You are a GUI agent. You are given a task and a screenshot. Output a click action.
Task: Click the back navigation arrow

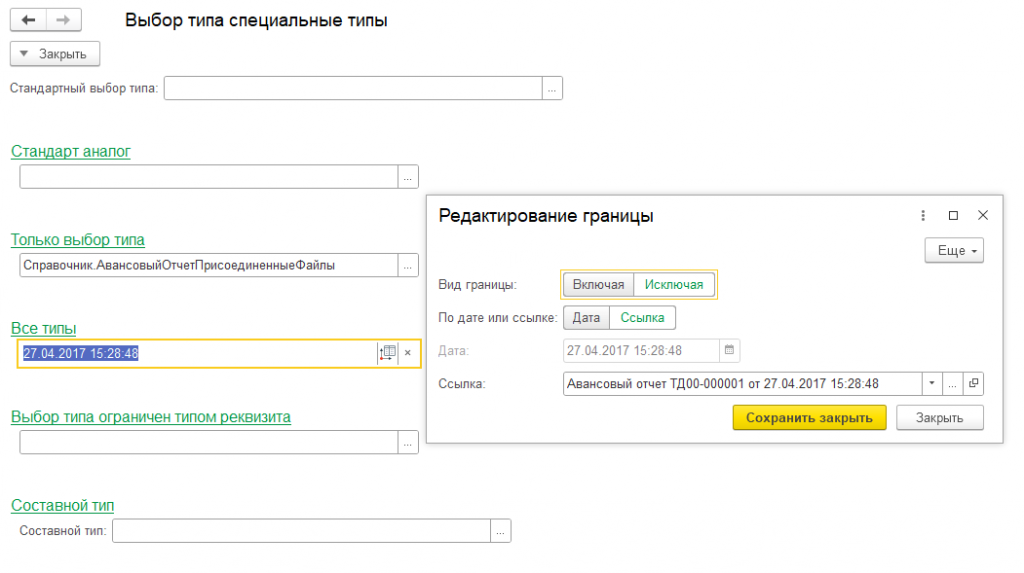click(x=28, y=21)
